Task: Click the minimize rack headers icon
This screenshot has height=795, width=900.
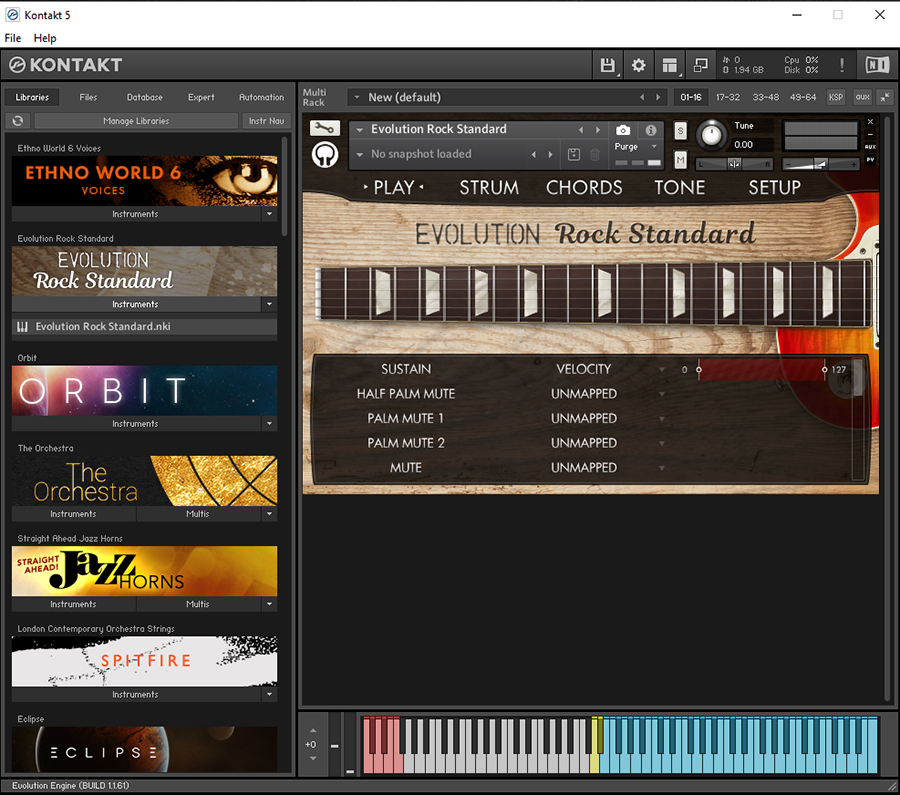Action: [x=885, y=97]
